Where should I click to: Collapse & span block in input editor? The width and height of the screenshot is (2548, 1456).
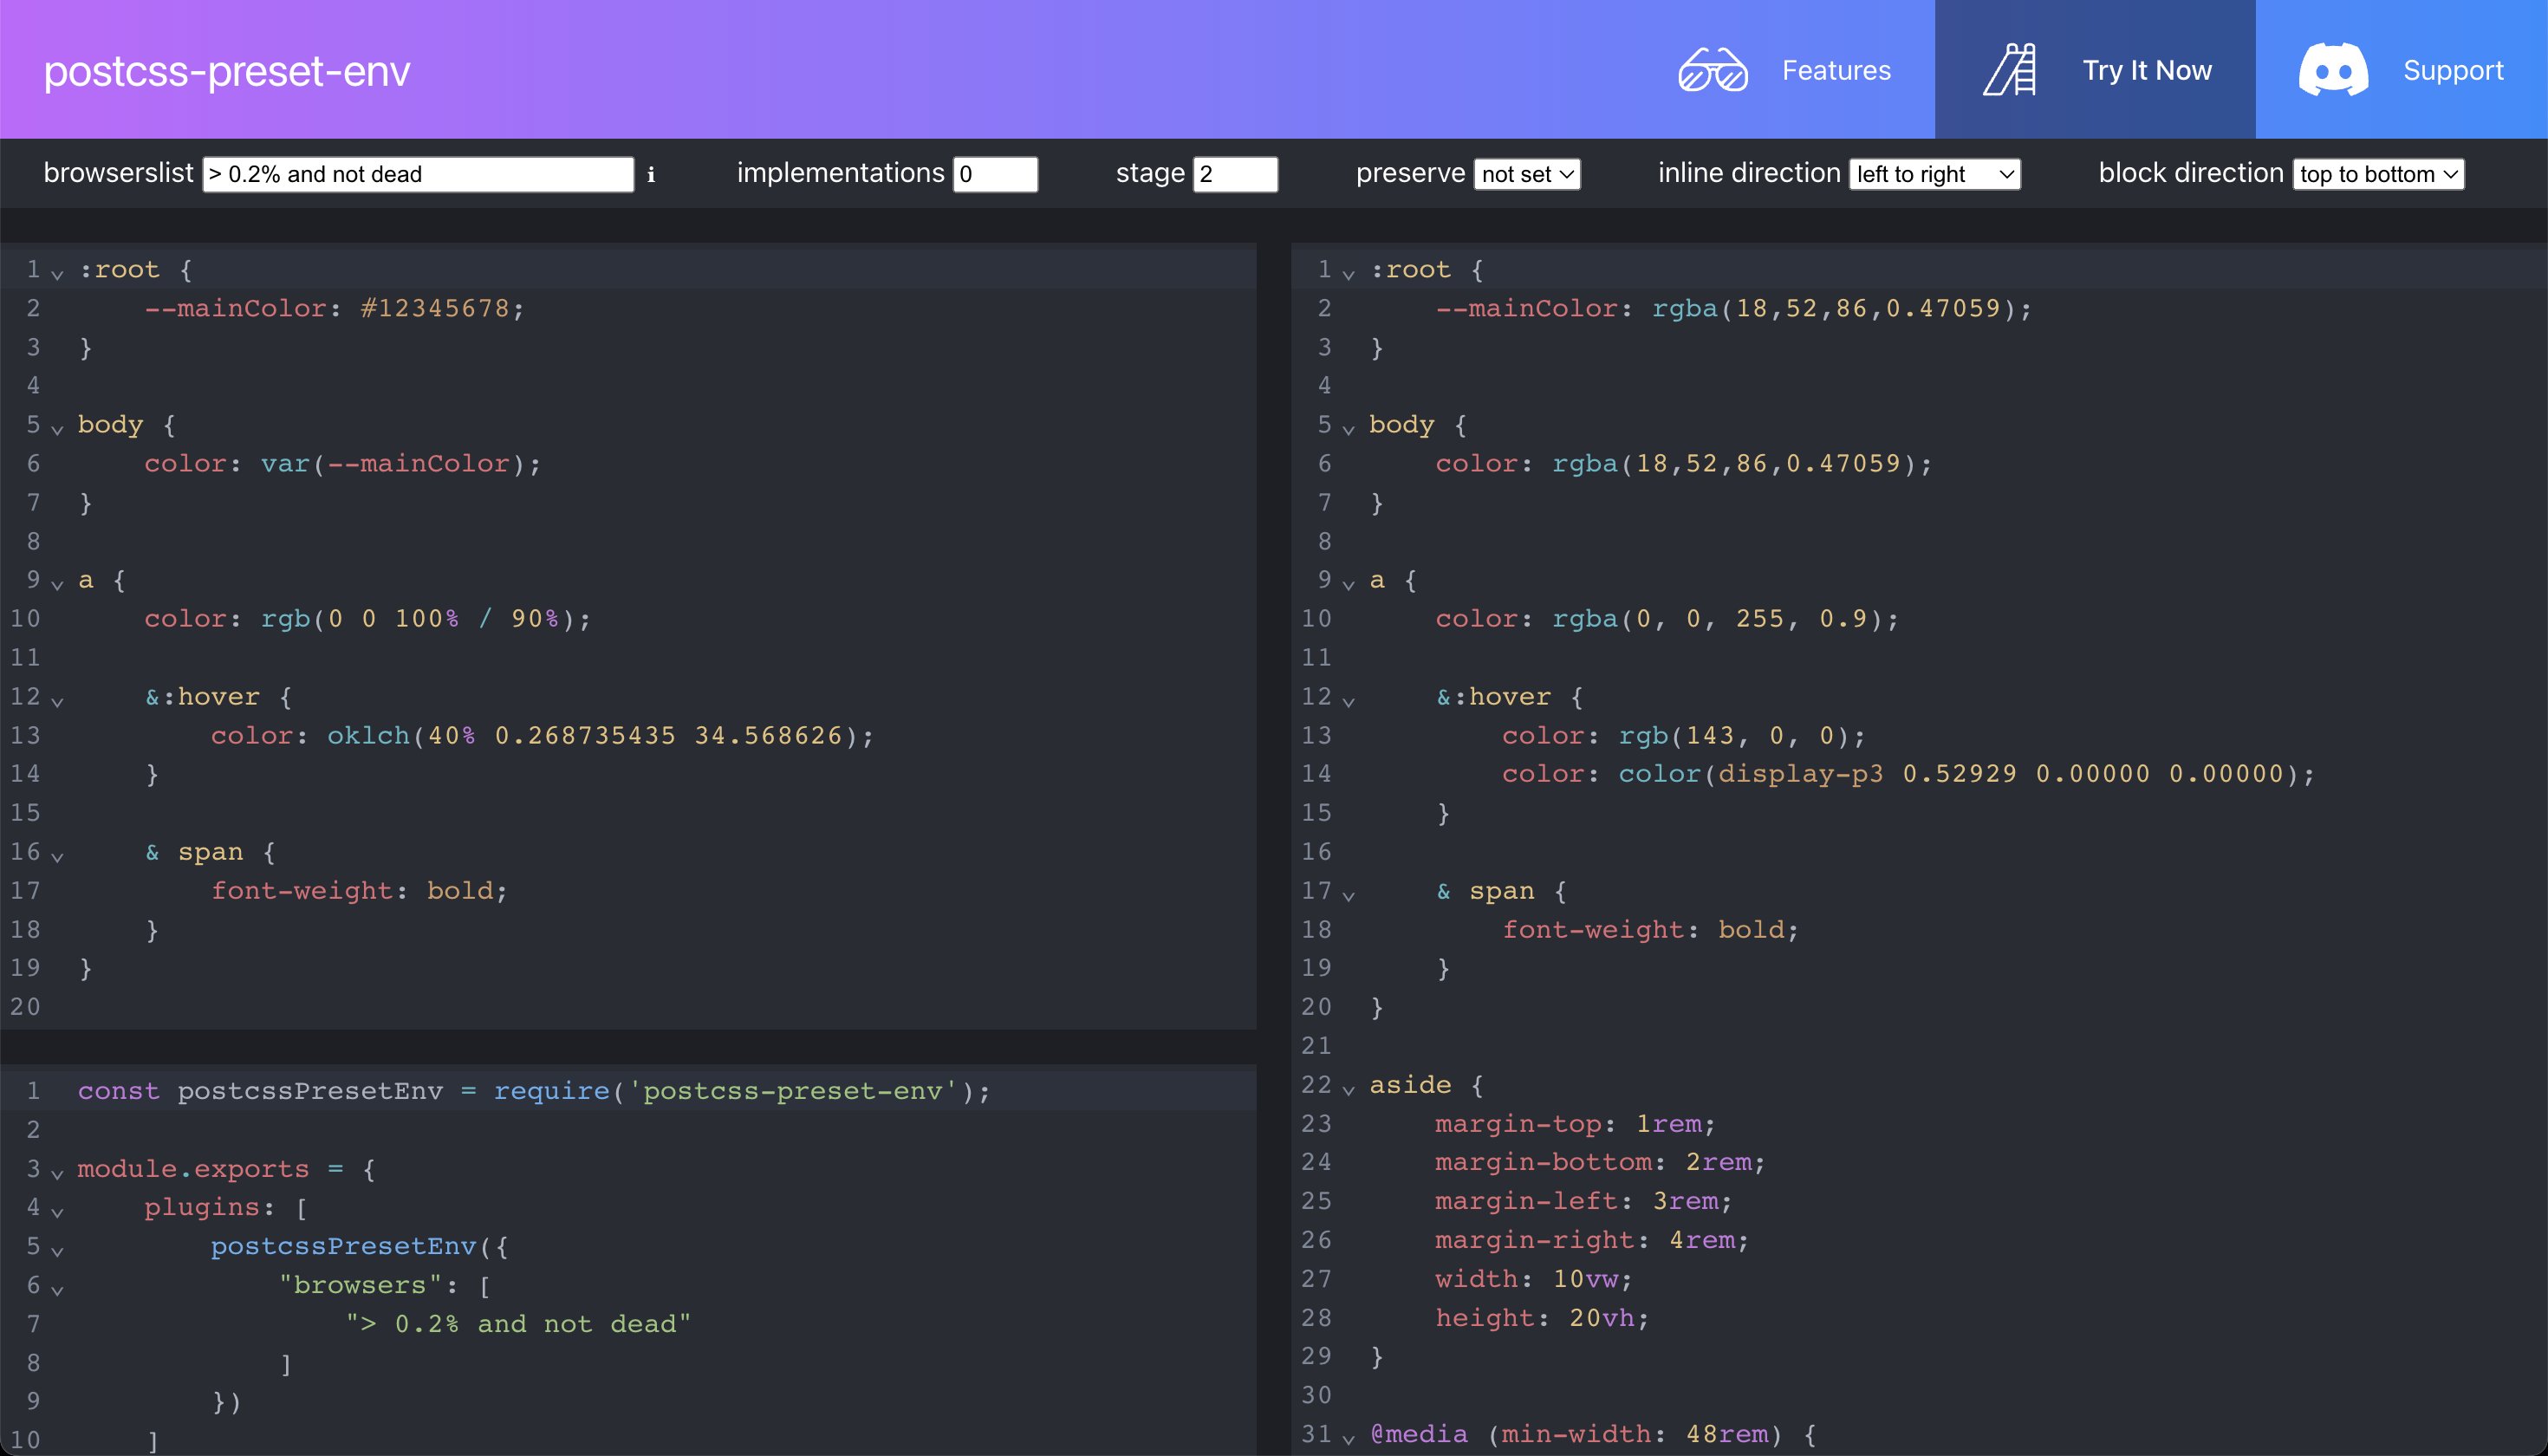(57, 855)
